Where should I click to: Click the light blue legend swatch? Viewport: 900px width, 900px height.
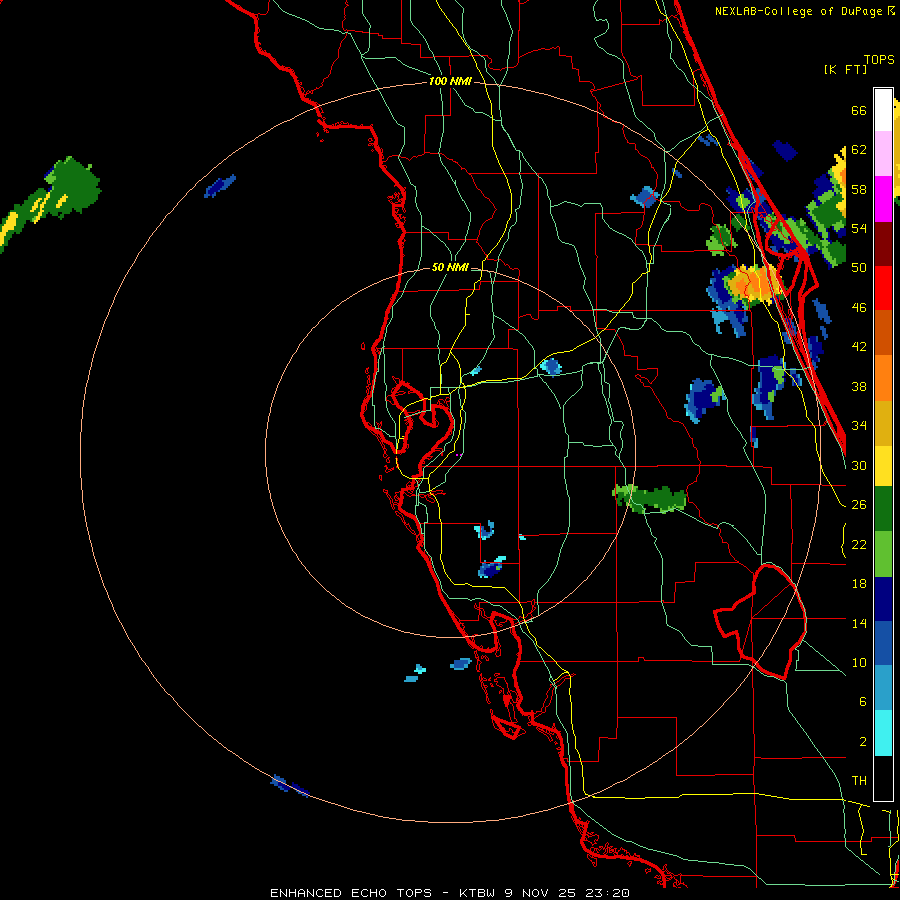tap(883, 688)
